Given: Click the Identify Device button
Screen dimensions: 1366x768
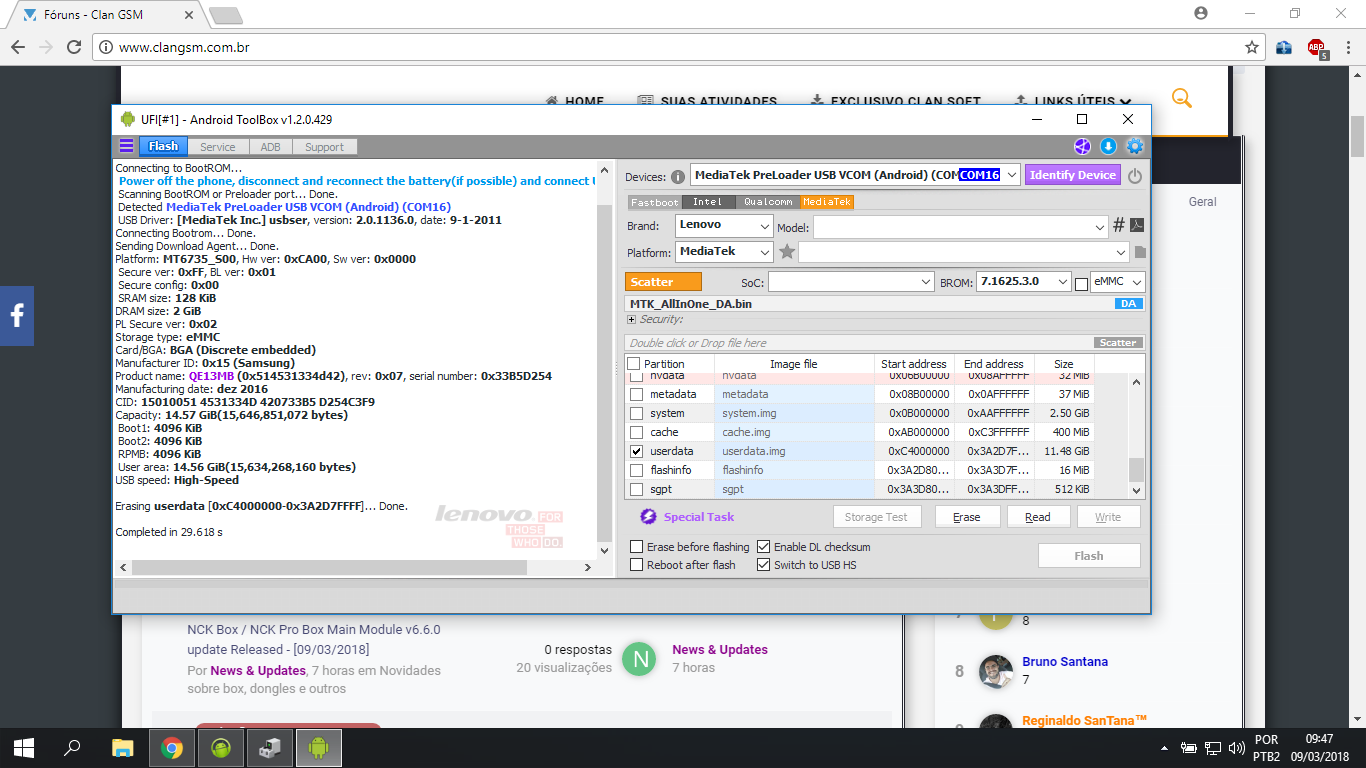Looking at the screenshot, I should click(1073, 175).
